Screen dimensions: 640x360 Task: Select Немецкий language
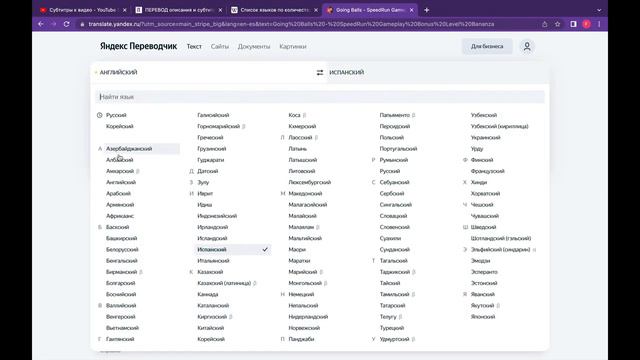coord(301,294)
